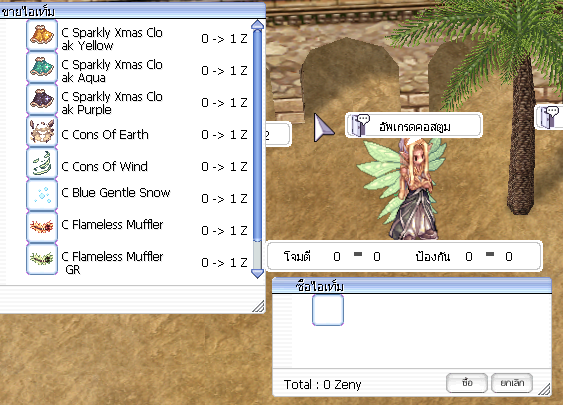
Task: Click the scroll-up arrow of the item list
Action: (x=257, y=25)
